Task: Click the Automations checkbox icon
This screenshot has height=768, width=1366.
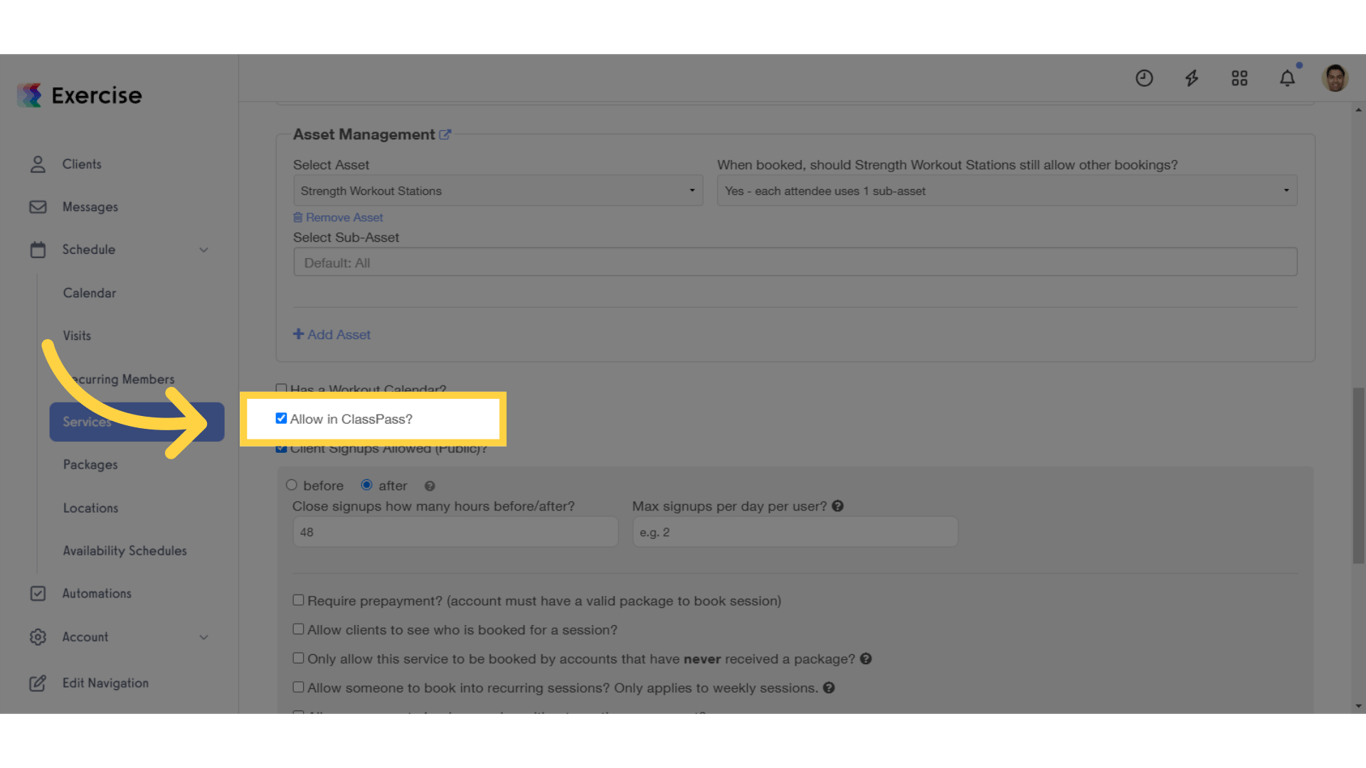Action: click(38, 594)
